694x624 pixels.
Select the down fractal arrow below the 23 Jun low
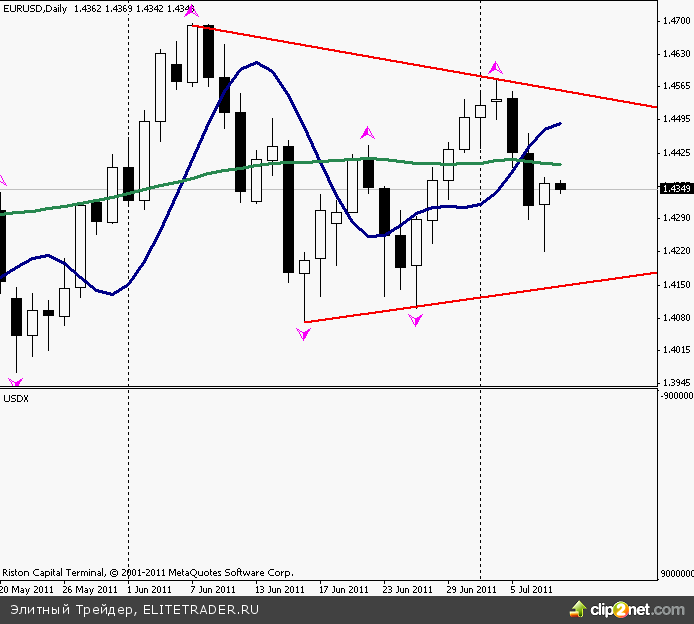[x=416, y=319]
